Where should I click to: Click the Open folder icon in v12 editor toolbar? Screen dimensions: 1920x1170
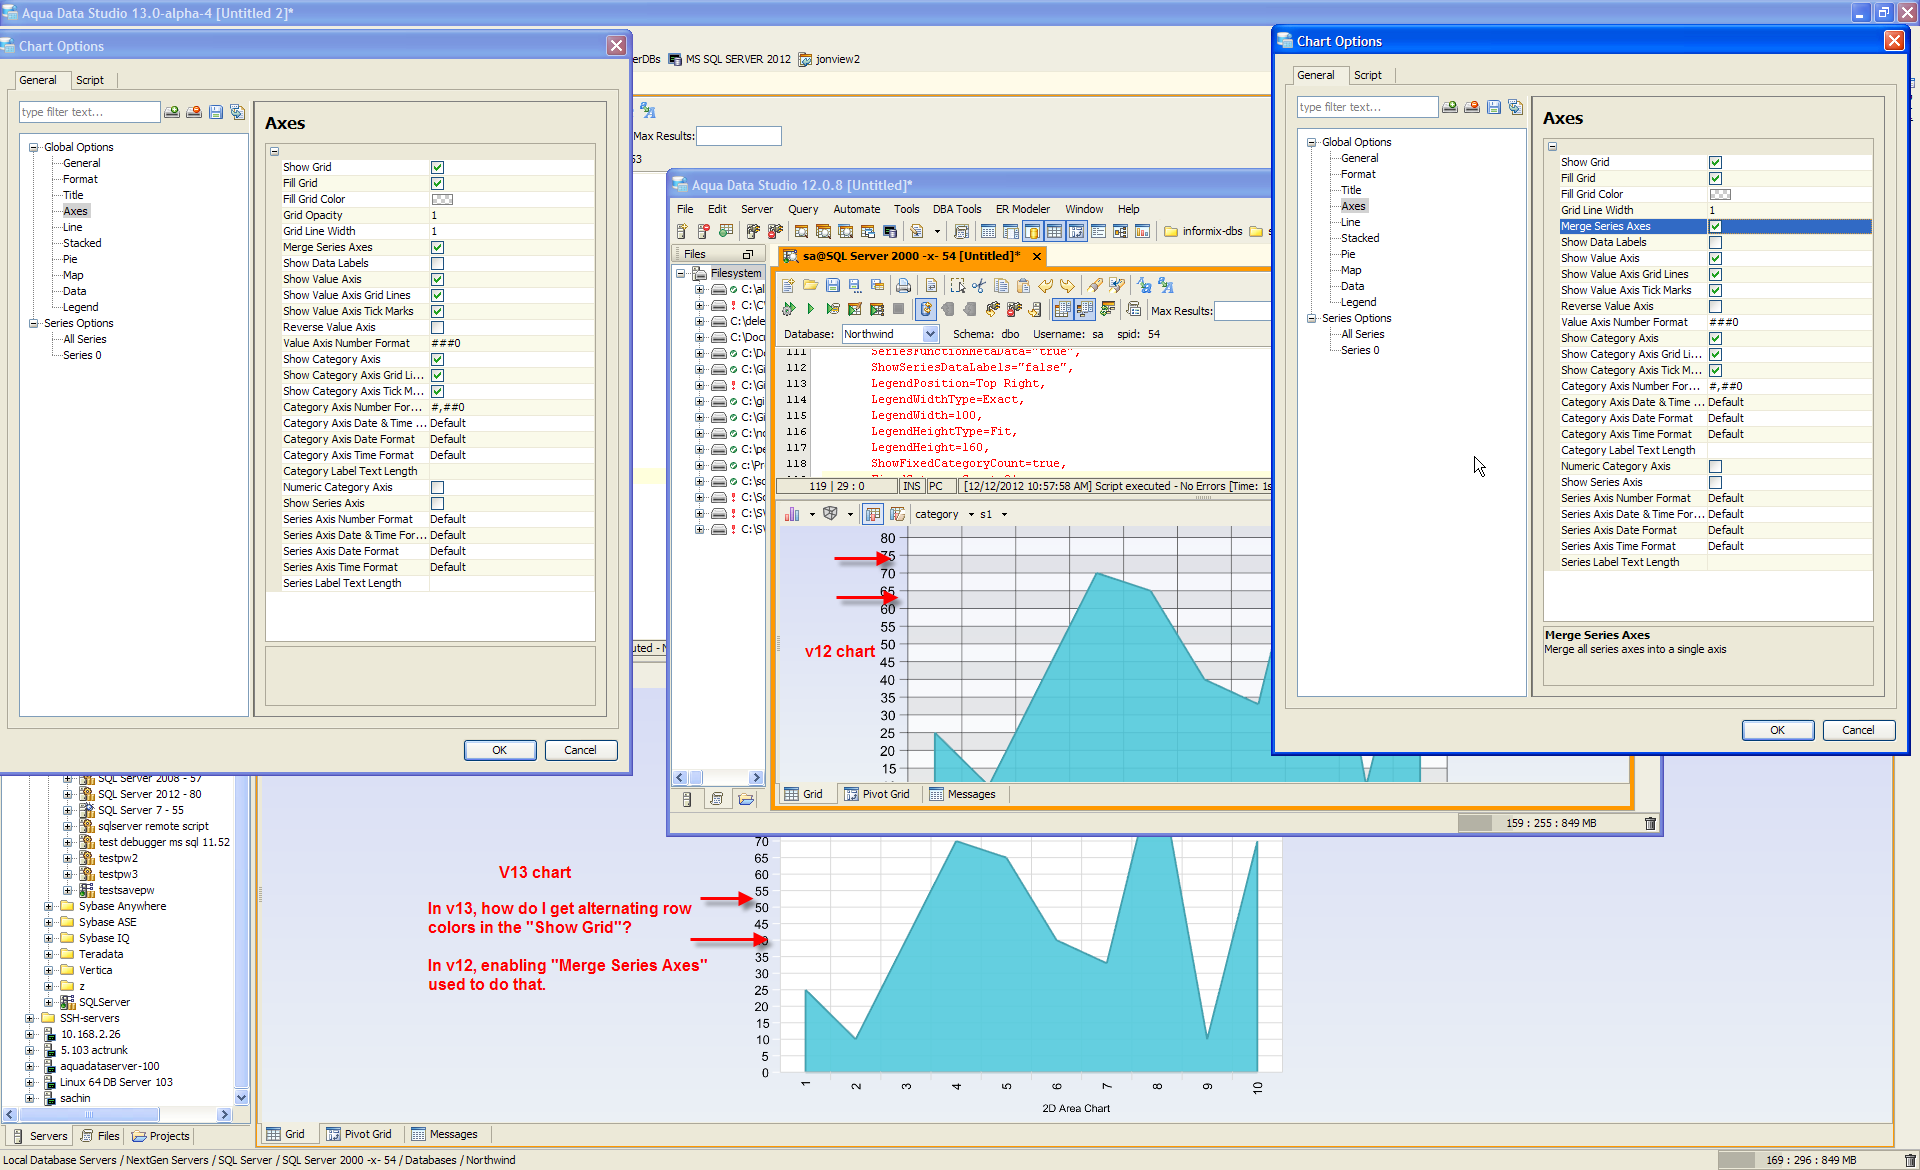[x=810, y=286]
